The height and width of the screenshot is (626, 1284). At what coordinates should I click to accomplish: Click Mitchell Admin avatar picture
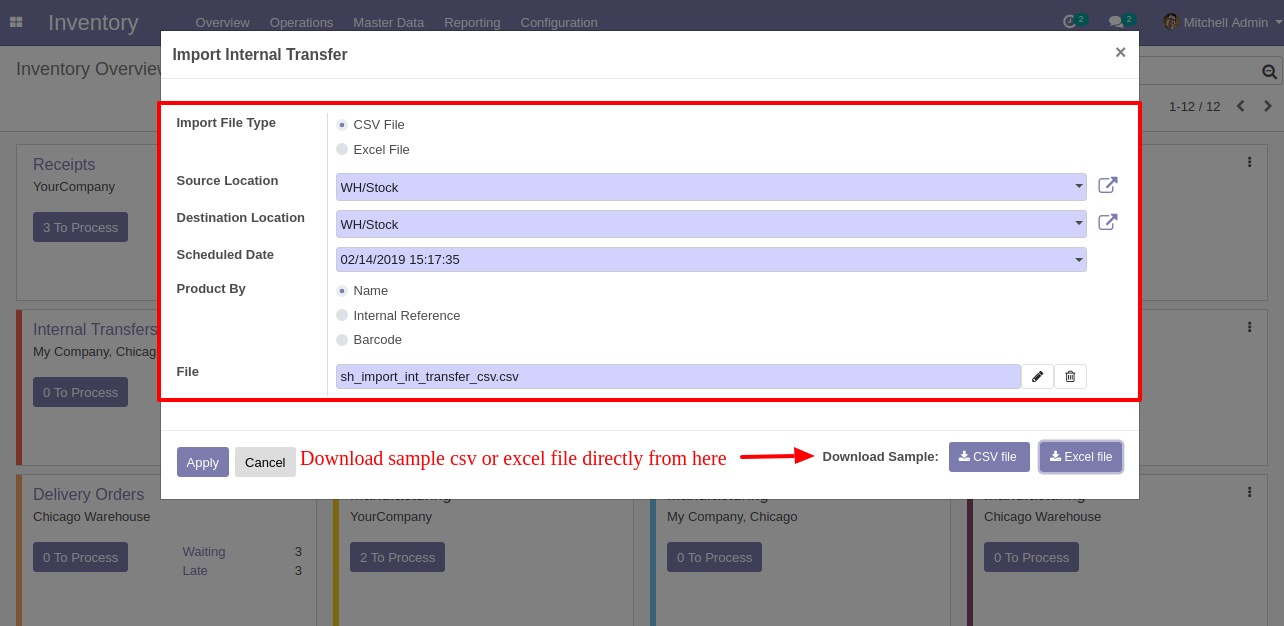click(x=1171, y=22)
